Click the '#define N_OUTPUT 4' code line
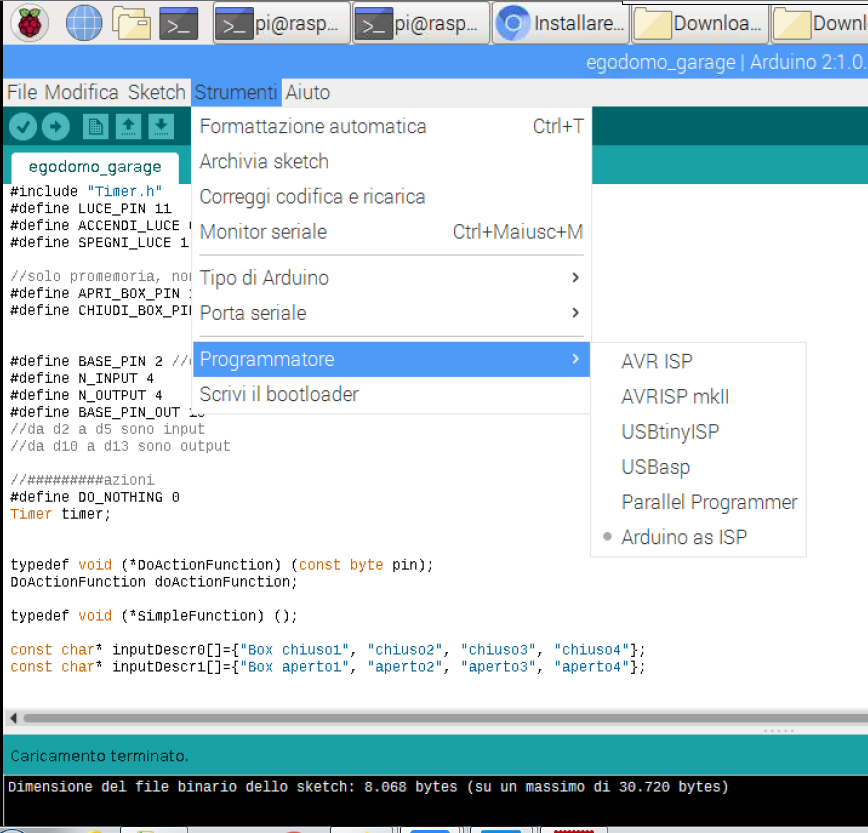Viewport: 868px width, 833px height. [86, 396]
